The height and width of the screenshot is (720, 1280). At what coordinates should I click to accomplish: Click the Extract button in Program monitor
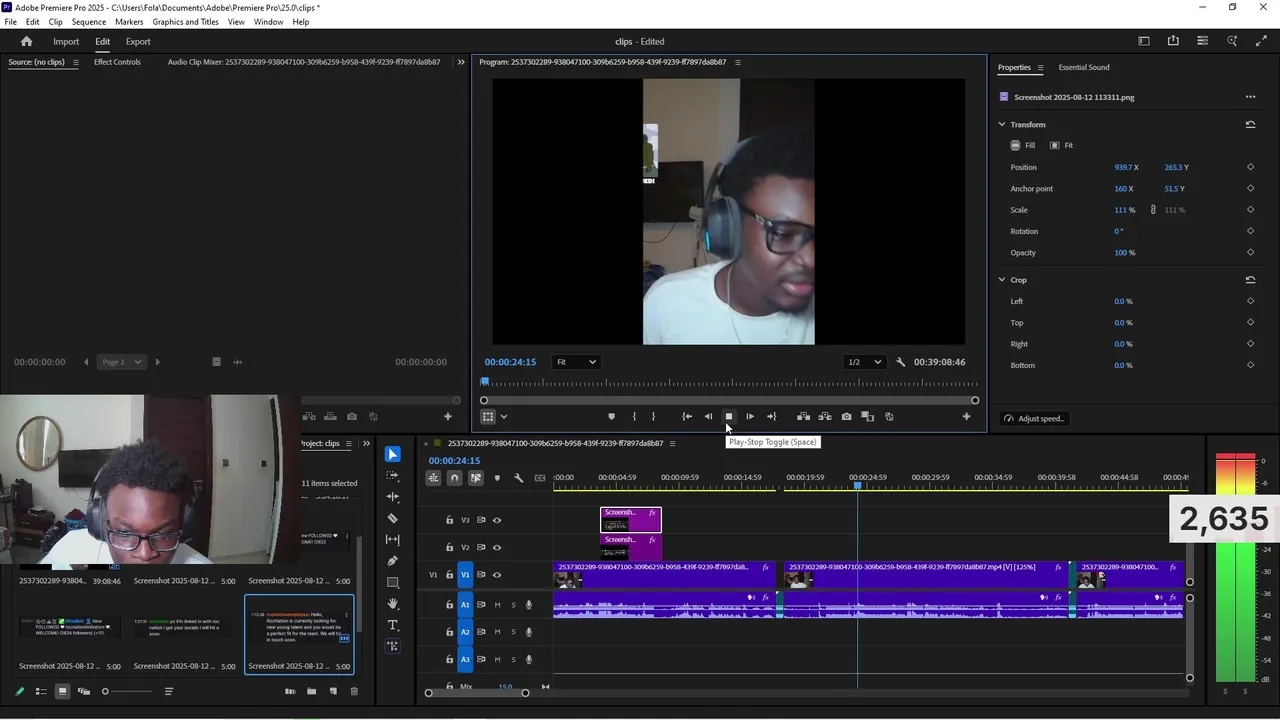coord(825,417)
